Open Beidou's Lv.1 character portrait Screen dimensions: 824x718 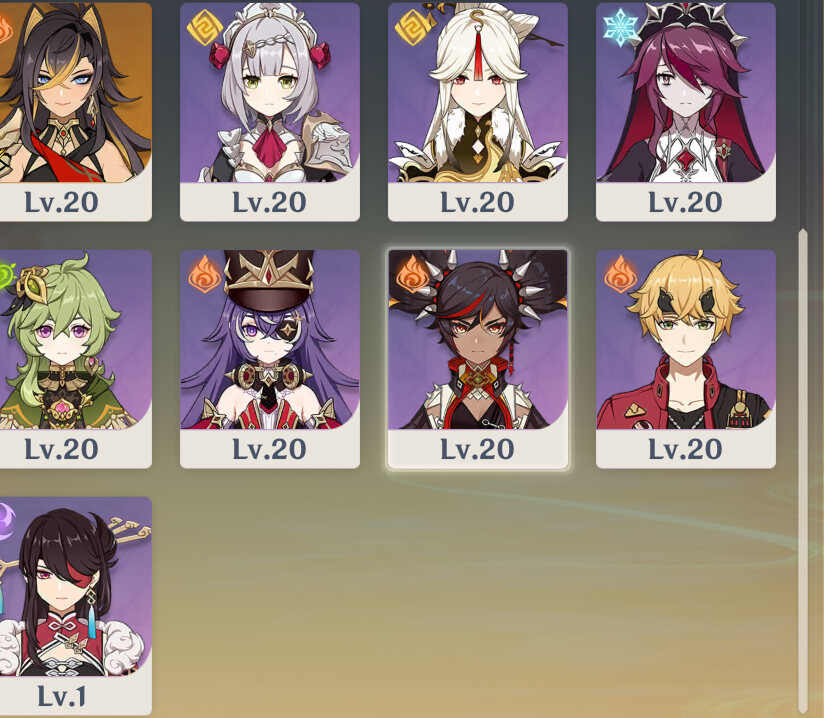tap(76, 587)
